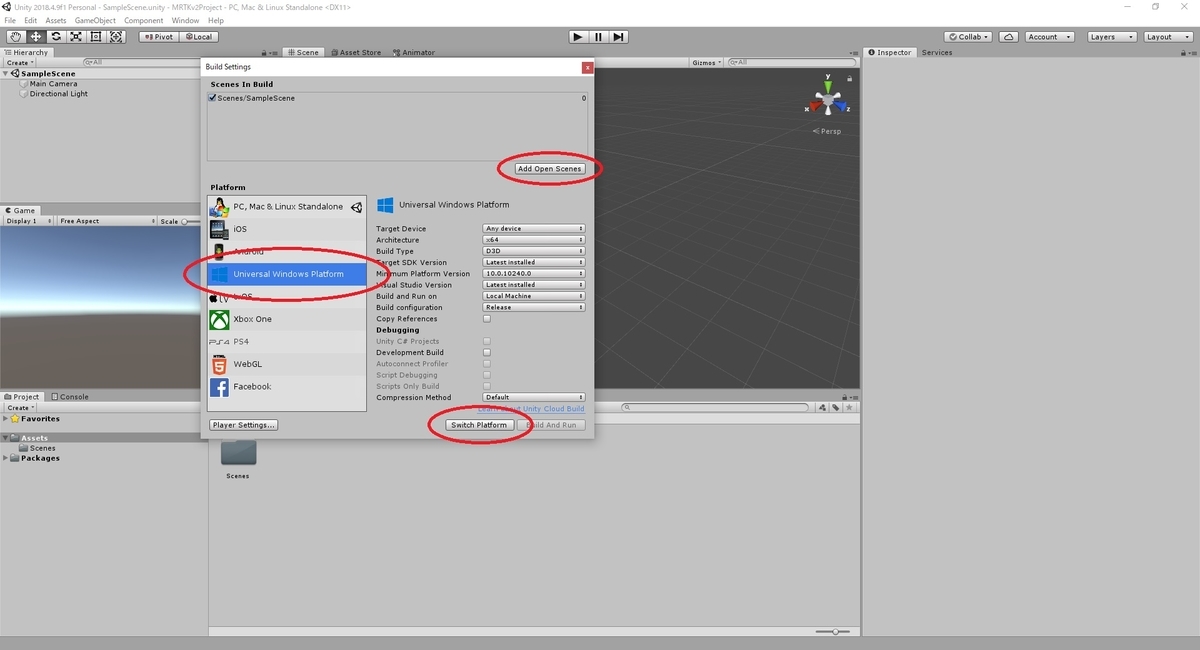Open the Build Type dropdown
Image resolution: width=1200 pixels, height=650 pixels.
point(534,251)
